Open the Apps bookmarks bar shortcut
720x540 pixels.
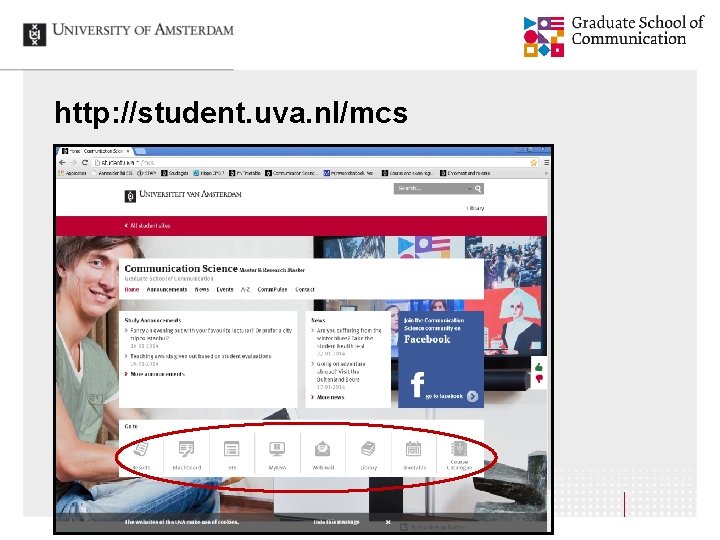[x=72, y=173]
